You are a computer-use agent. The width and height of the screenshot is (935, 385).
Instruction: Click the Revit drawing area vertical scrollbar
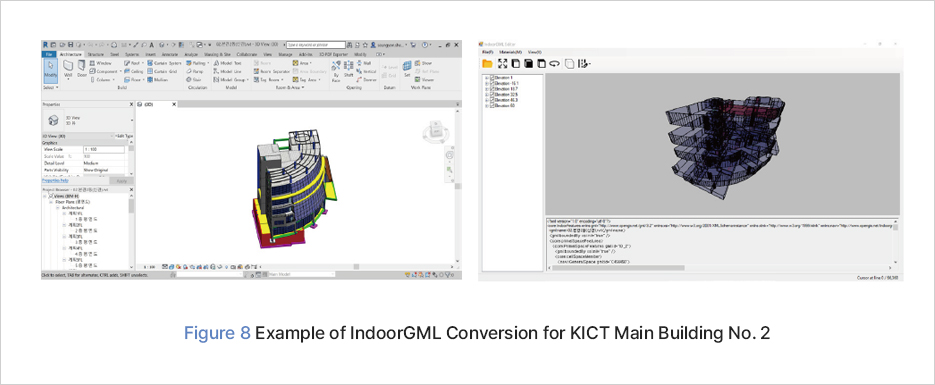pos(457,186)
